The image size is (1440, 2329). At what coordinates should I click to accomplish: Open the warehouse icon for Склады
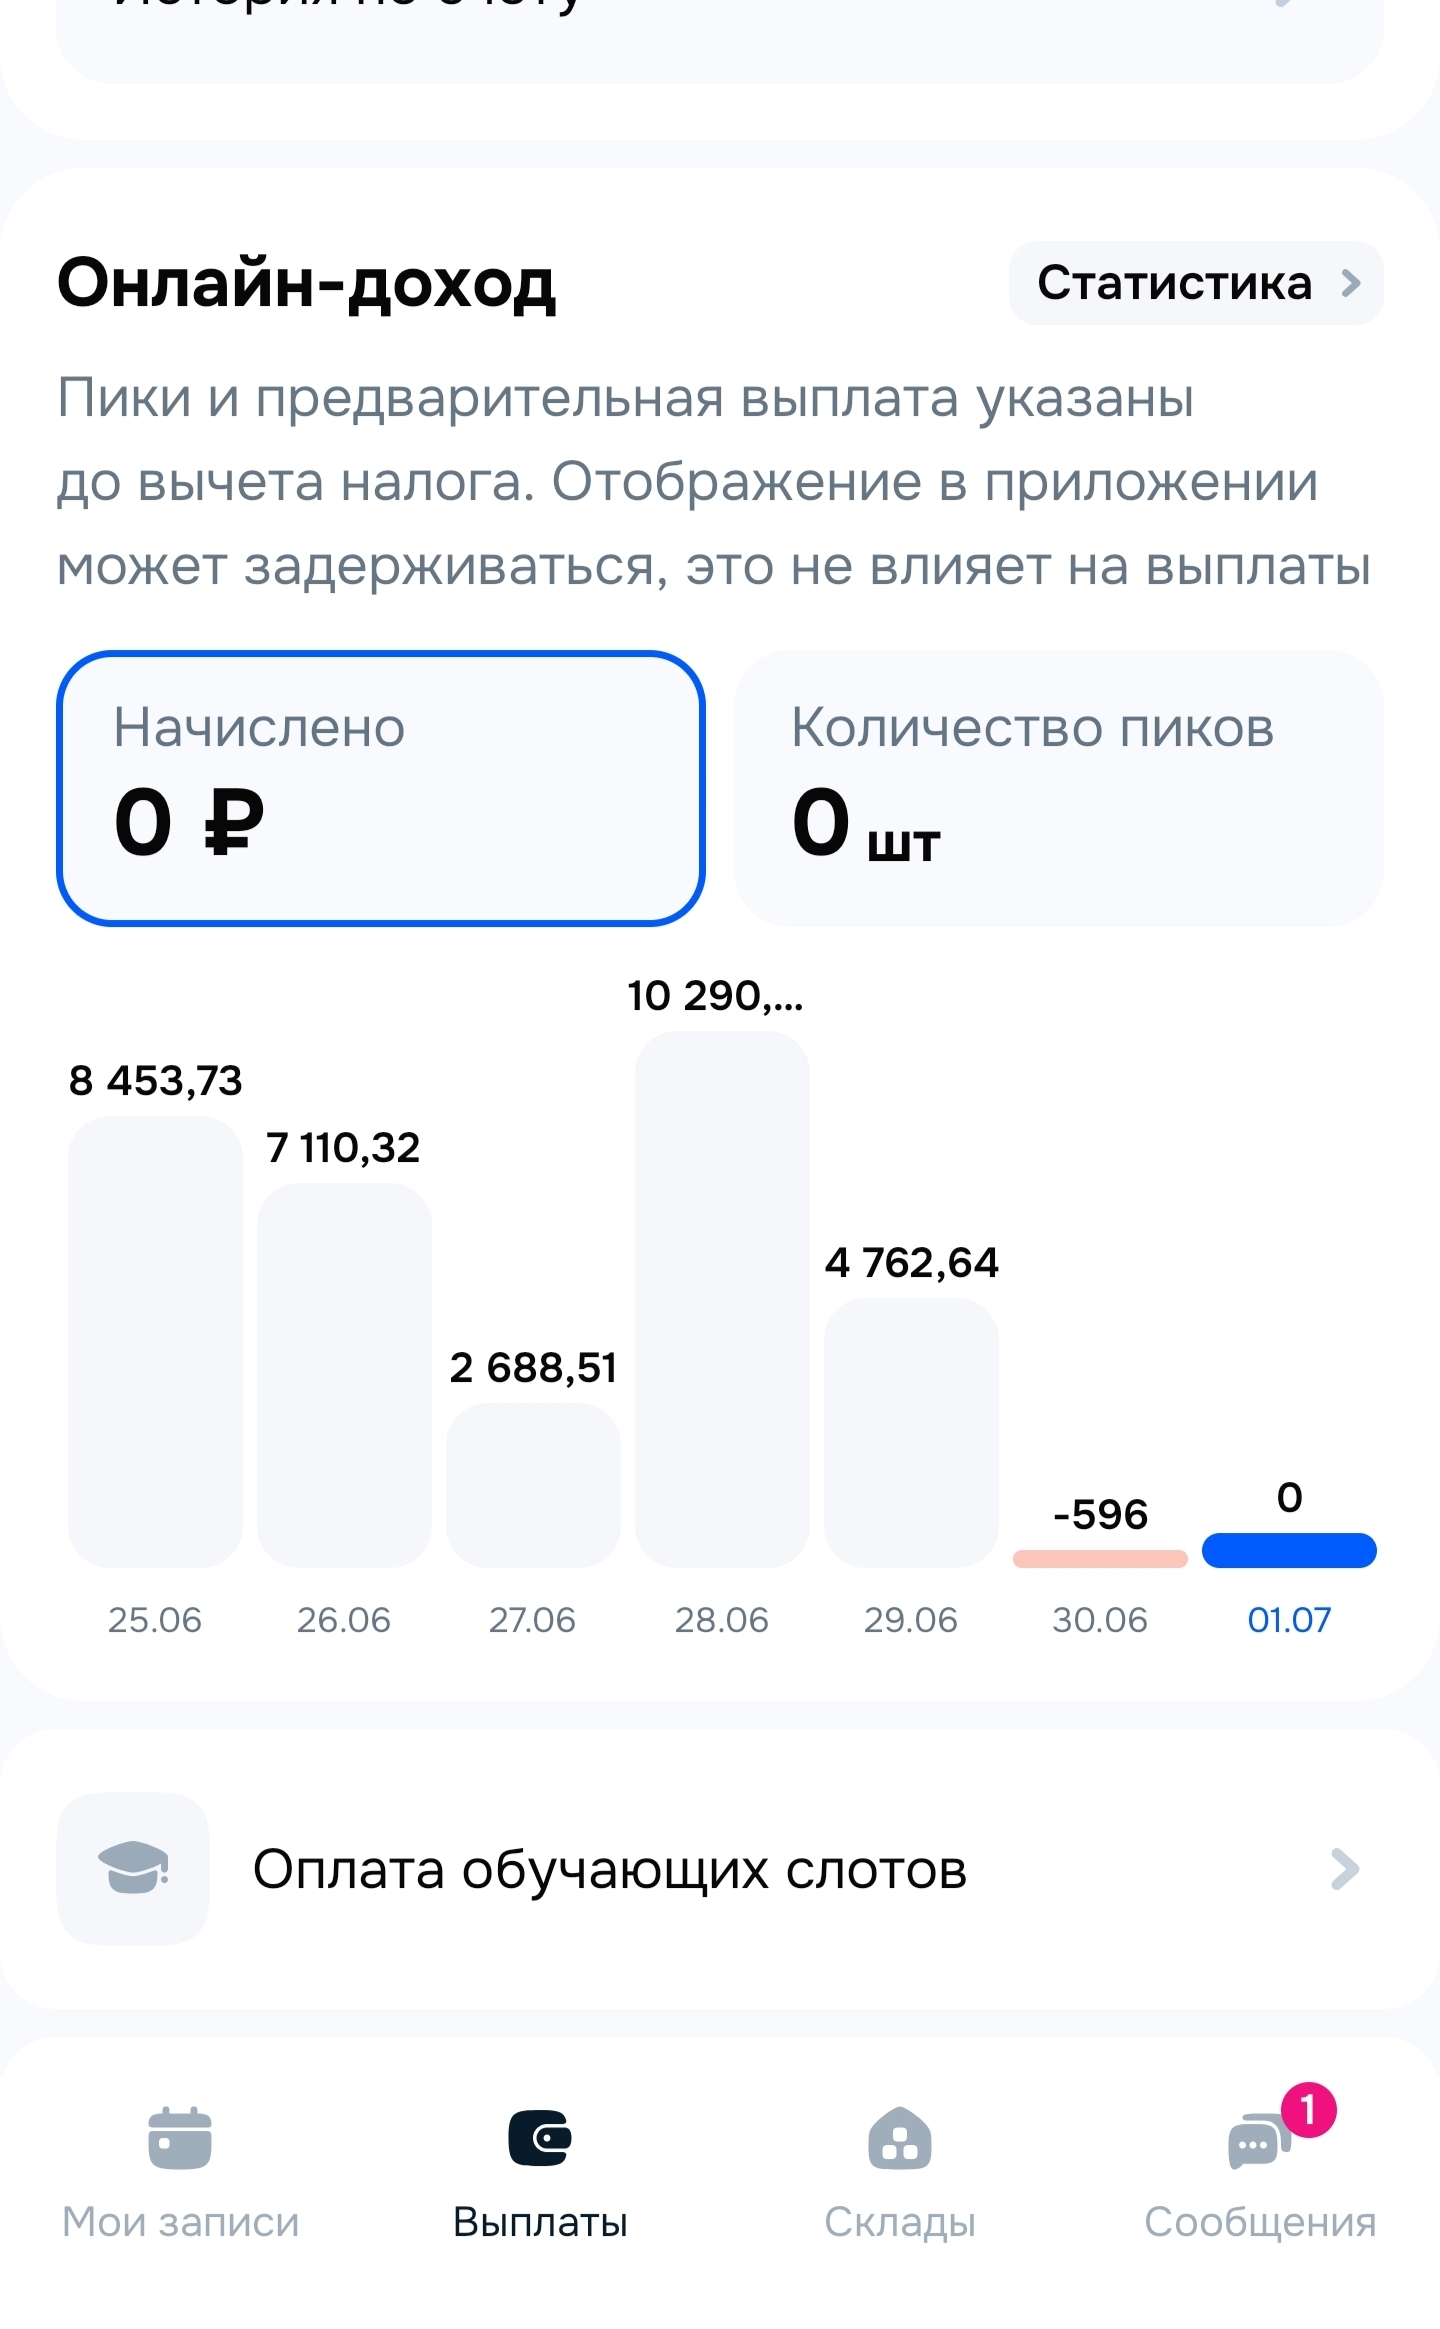point(900,2137)
